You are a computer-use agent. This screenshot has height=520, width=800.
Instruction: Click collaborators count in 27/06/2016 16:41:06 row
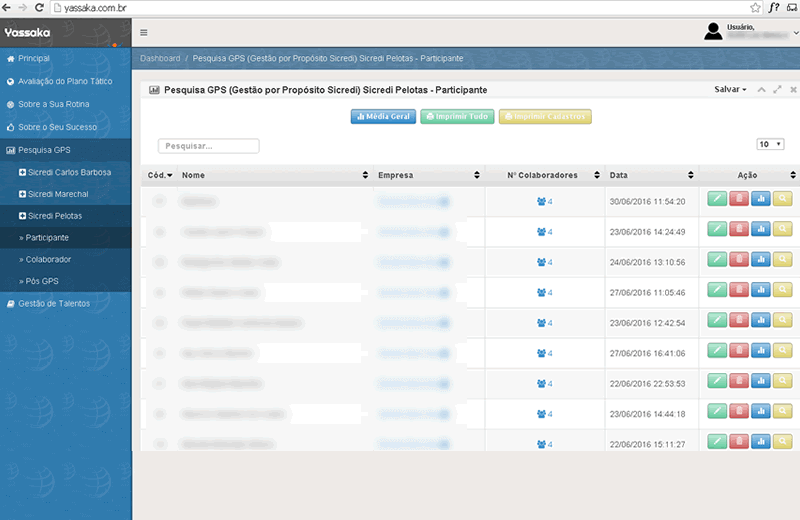544,353
